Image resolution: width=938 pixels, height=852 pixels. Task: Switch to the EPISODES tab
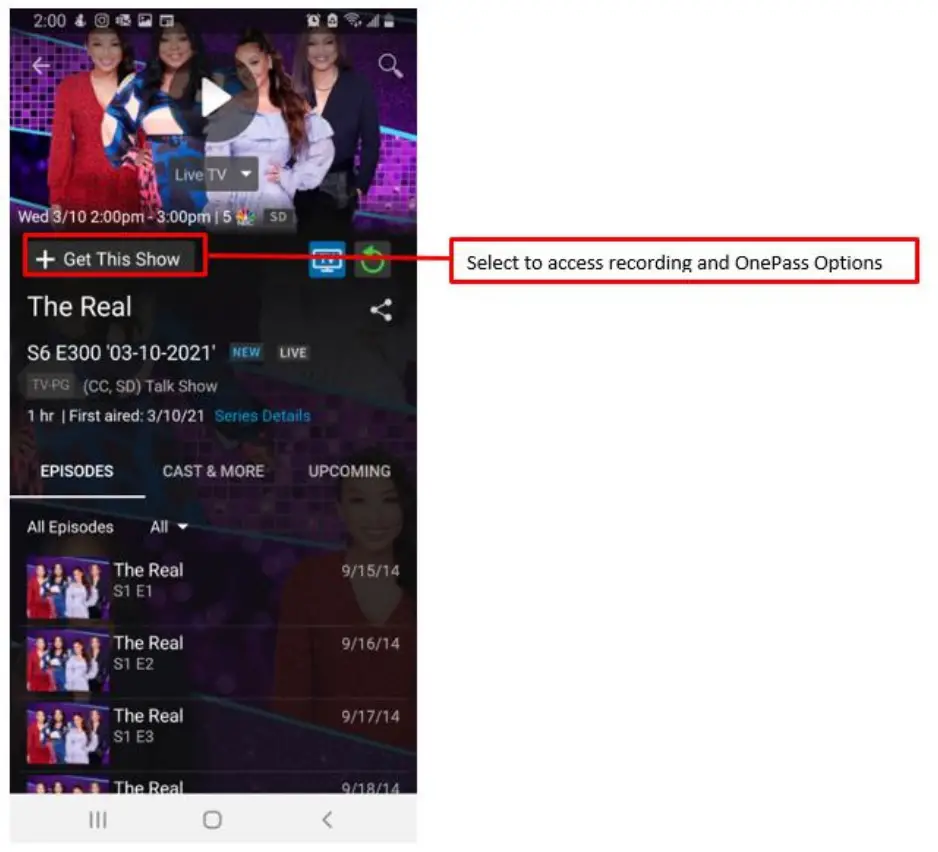click(x=77, y=471)
